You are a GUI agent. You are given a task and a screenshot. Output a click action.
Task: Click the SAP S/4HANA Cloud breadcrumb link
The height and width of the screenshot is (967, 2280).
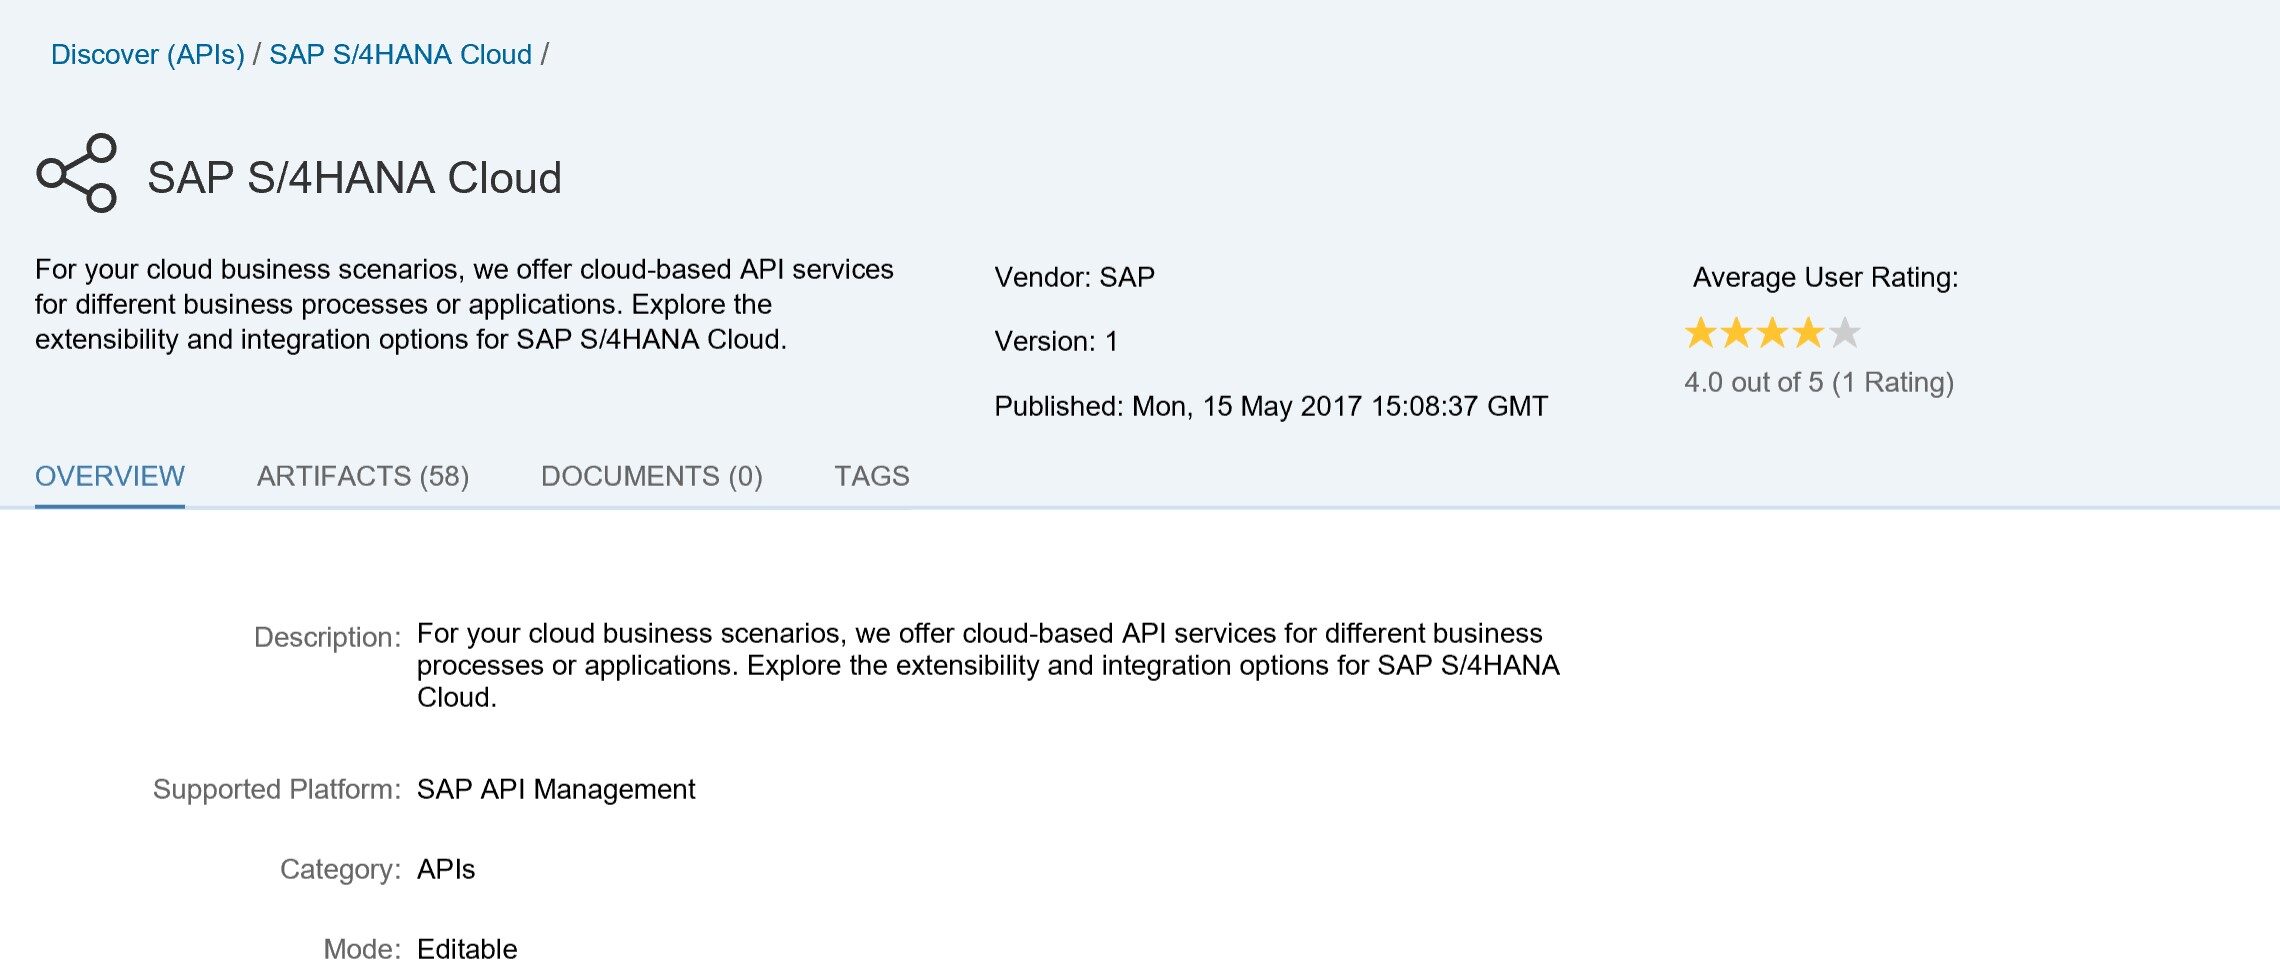400,54
